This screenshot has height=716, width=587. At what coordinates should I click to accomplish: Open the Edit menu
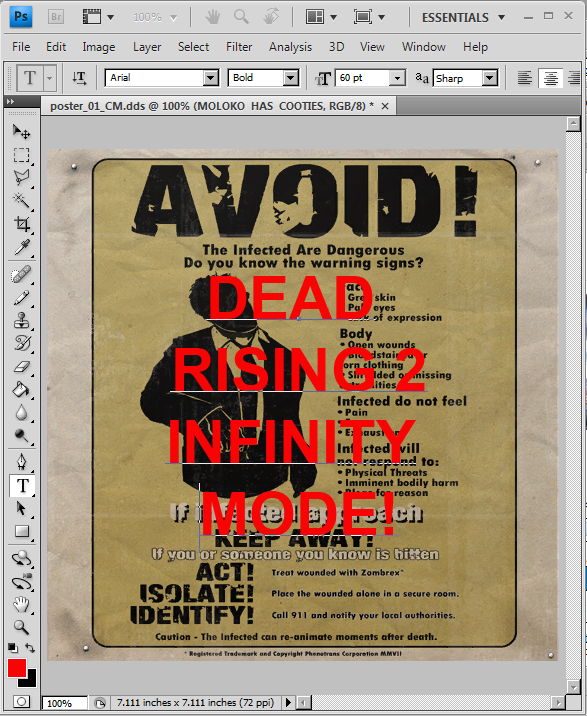point(56,47)
